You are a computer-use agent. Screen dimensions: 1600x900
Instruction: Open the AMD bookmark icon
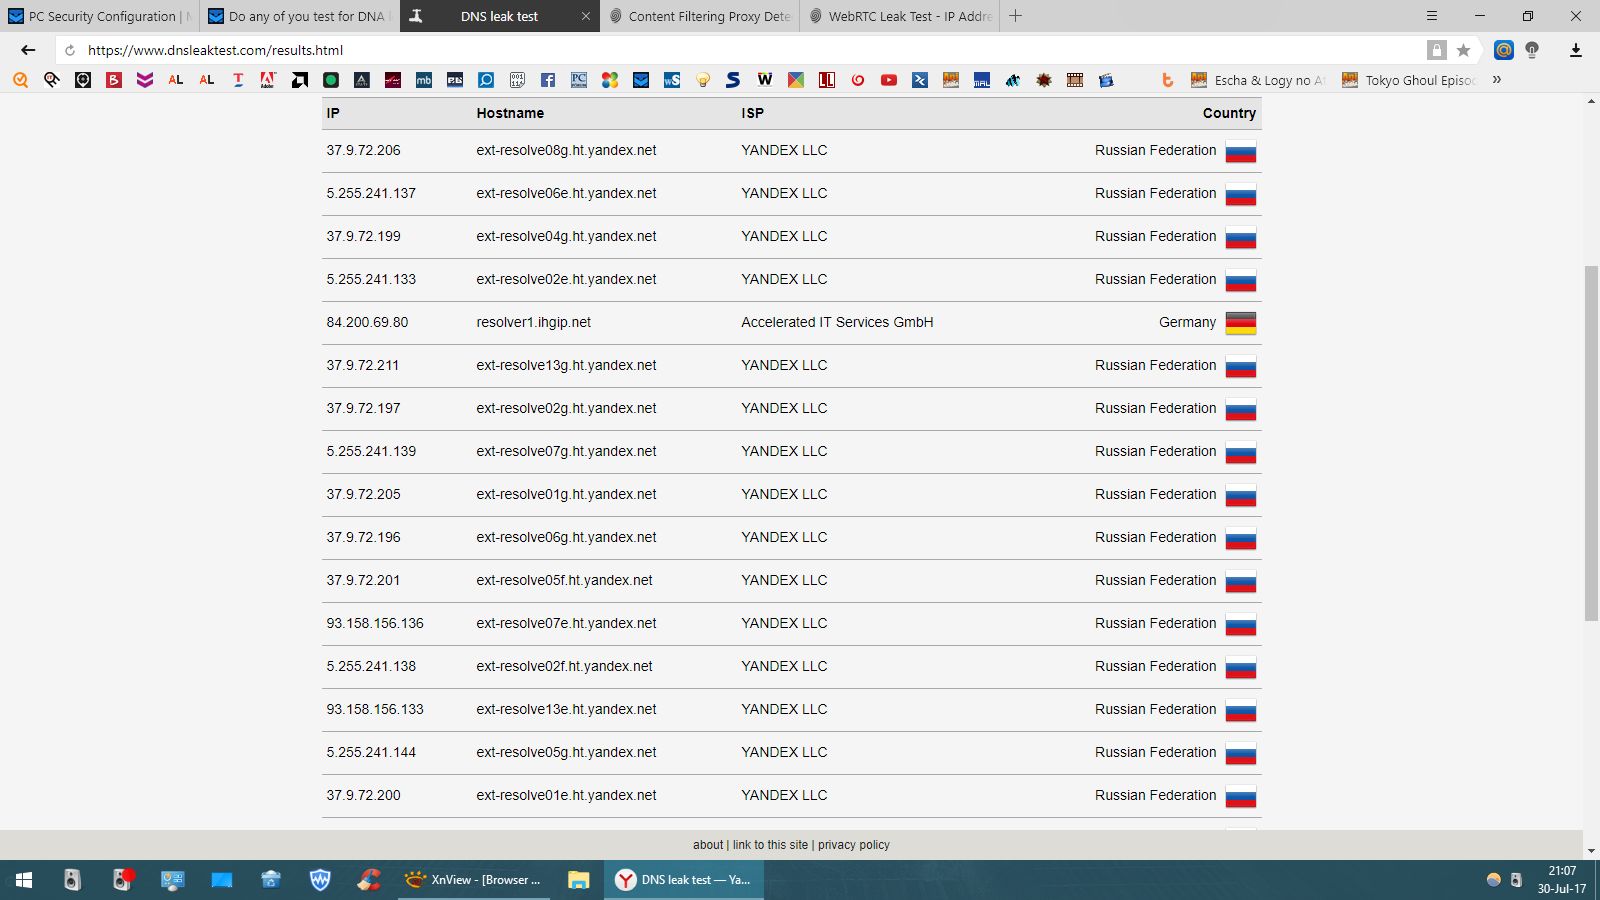pos(299,80)
